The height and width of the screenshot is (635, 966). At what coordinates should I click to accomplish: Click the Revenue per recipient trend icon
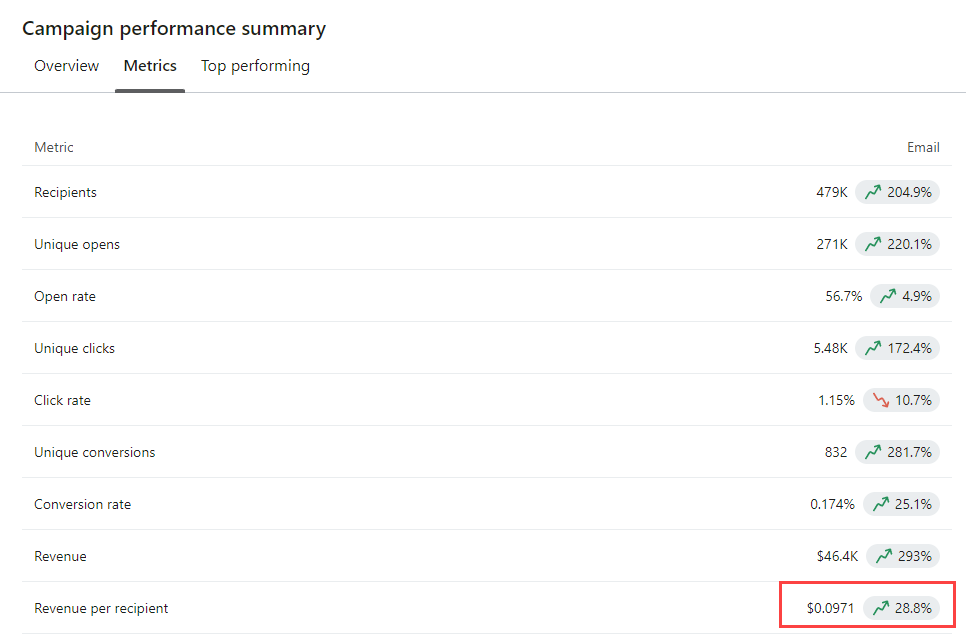click(x=881, y=608)
